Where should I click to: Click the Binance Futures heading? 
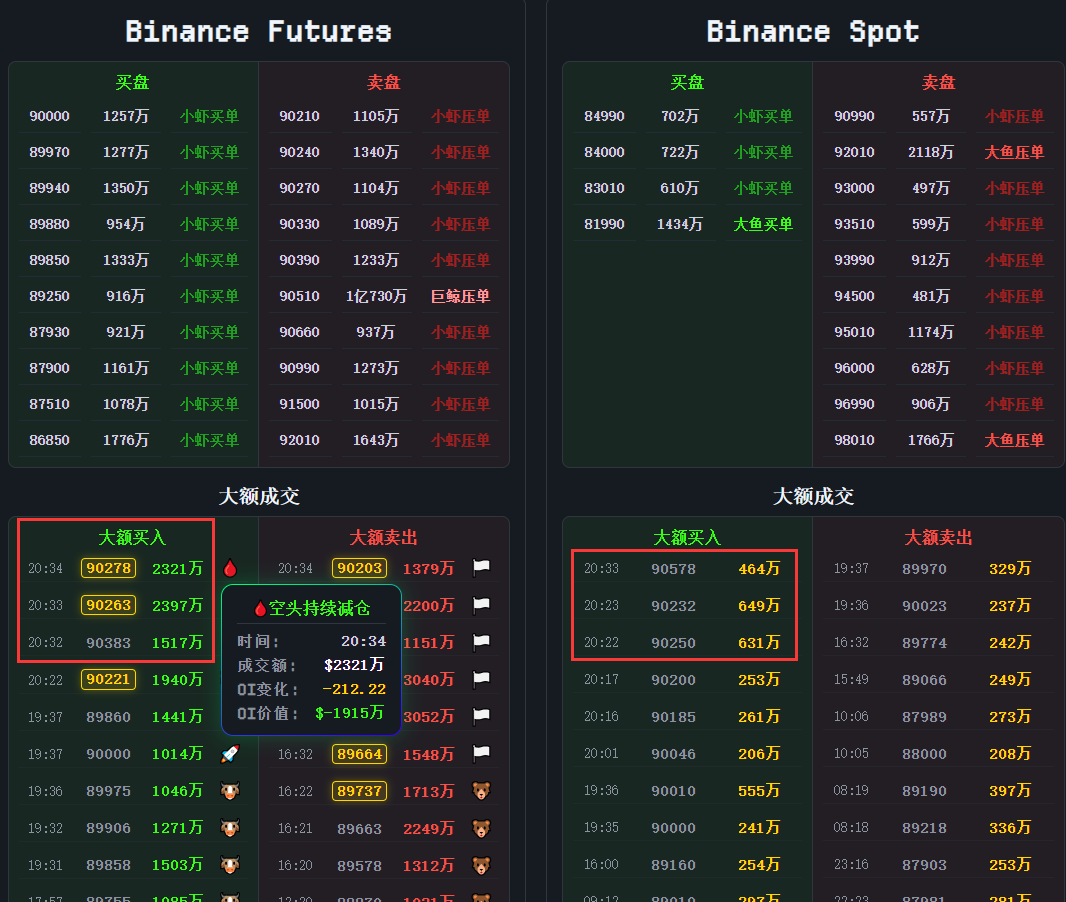coord(258,31)
